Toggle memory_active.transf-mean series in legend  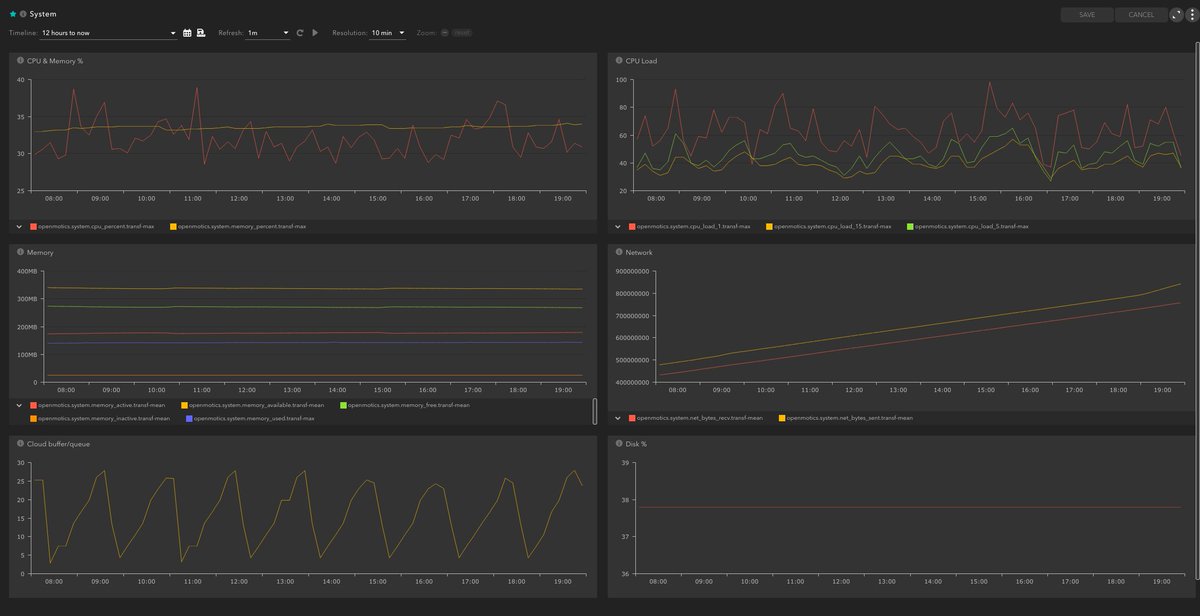[x=98, y=405]
